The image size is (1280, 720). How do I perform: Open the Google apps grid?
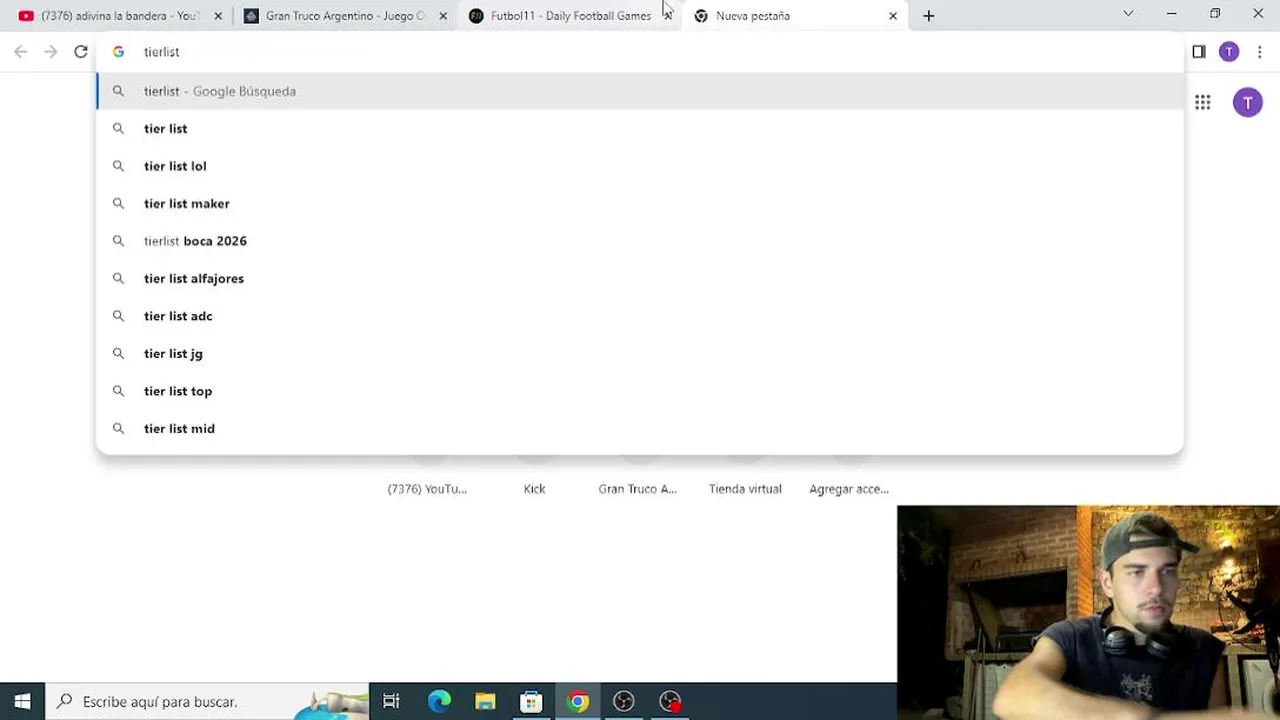click(x=1203, y=102)
